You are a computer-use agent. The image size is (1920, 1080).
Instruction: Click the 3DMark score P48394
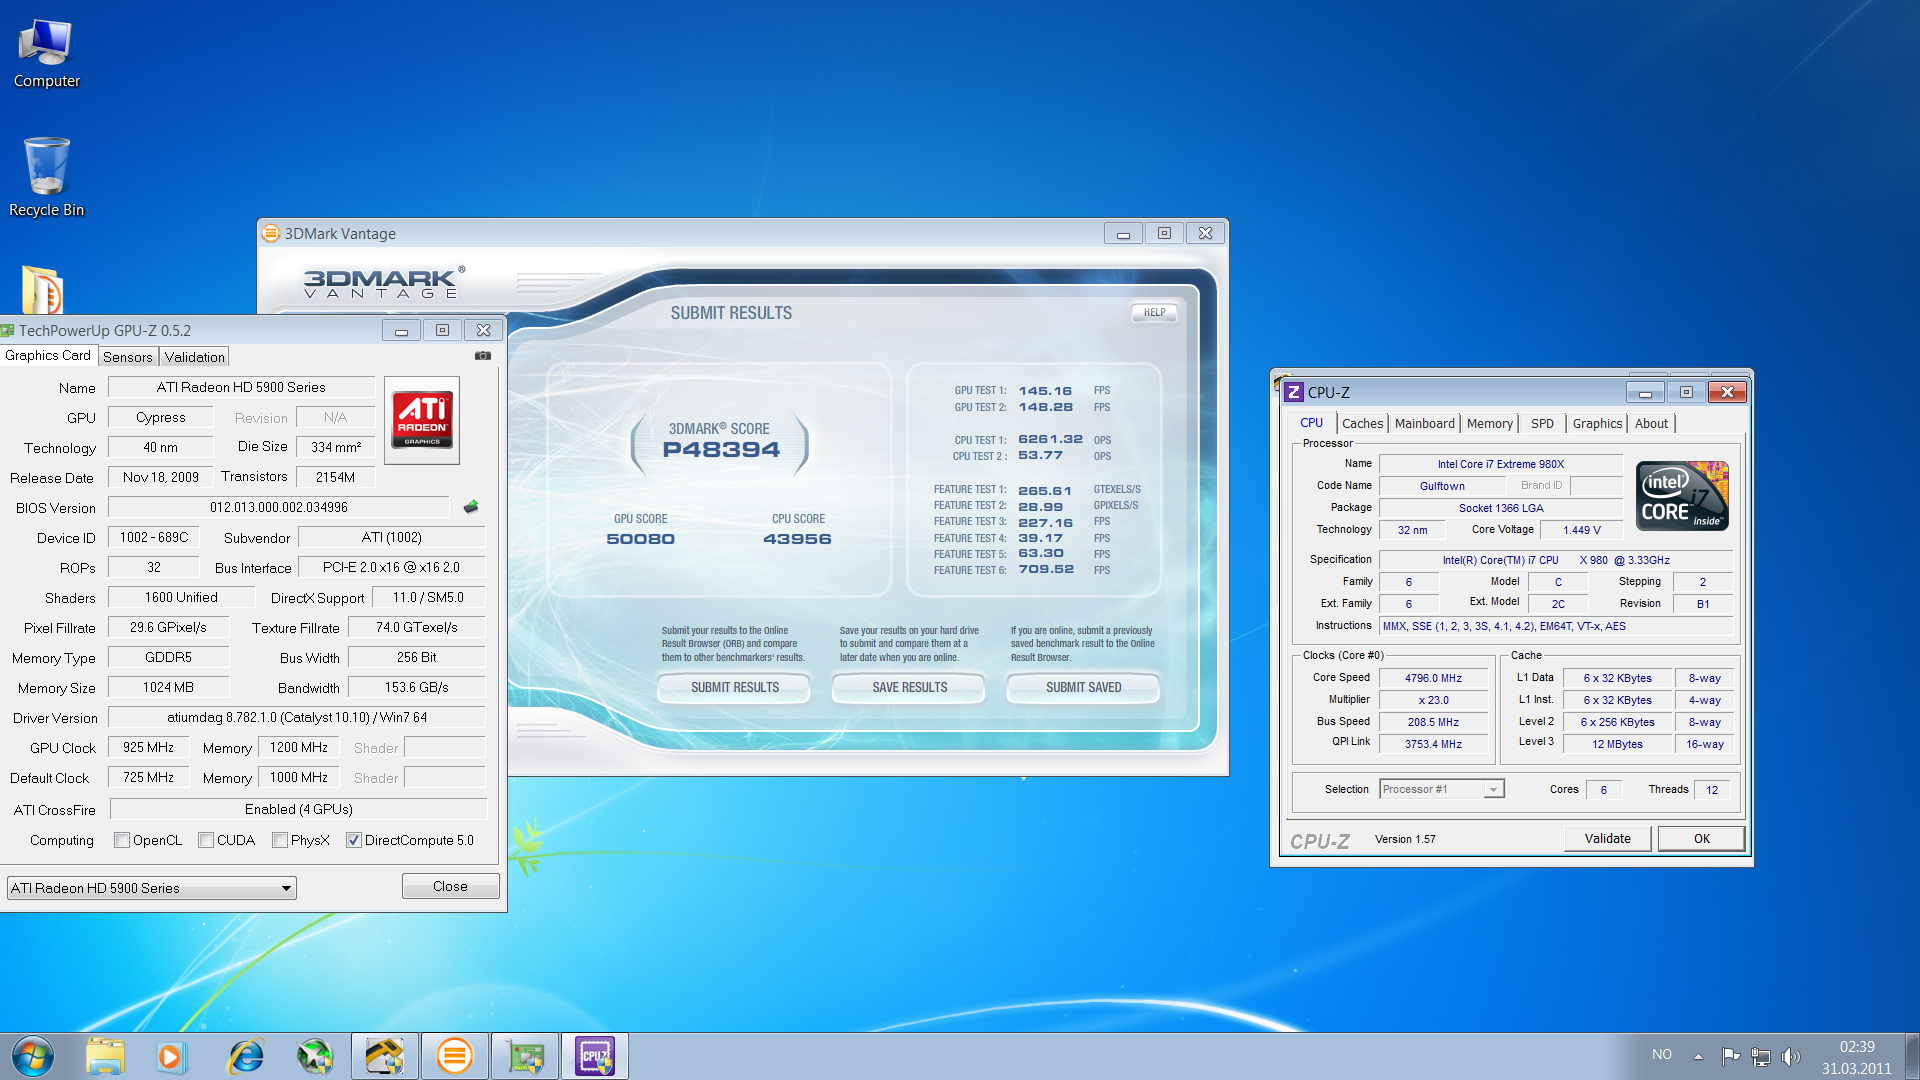click(721, 449)
